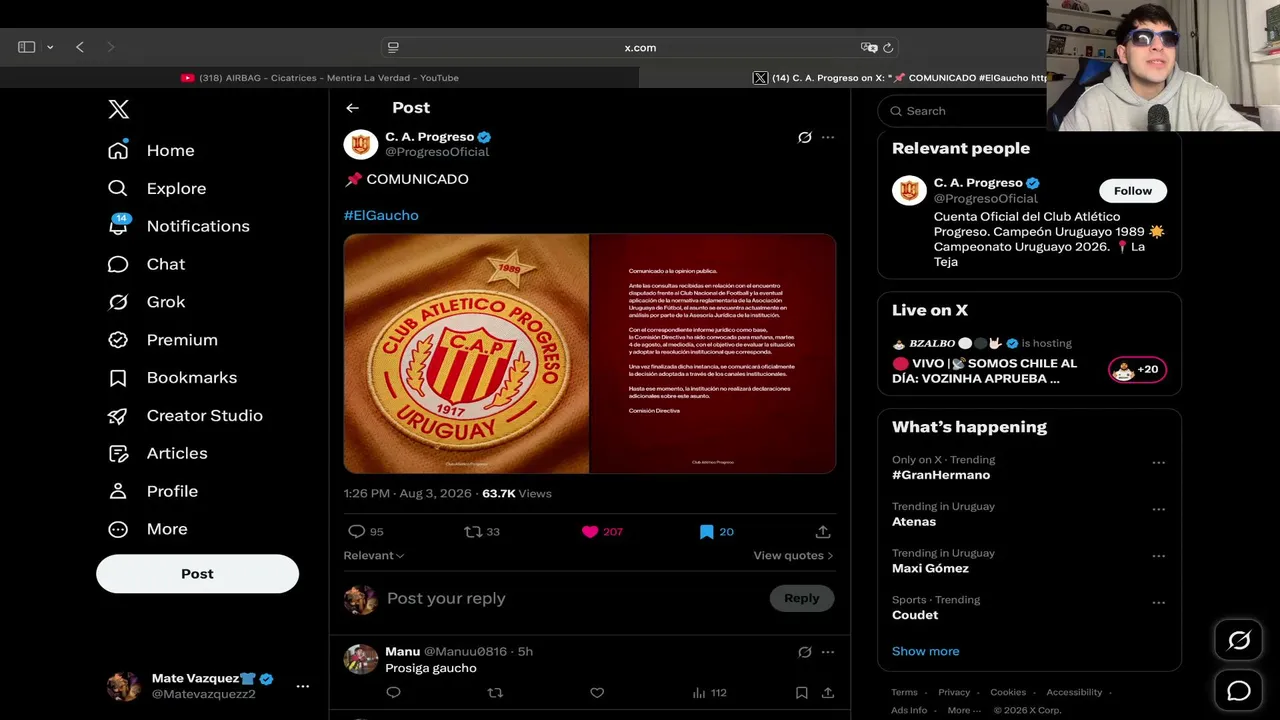Follow C. A. Progreso in Relevant people
The height and width of the screenshot is (720, 1280).
(x=1133, y=191)
